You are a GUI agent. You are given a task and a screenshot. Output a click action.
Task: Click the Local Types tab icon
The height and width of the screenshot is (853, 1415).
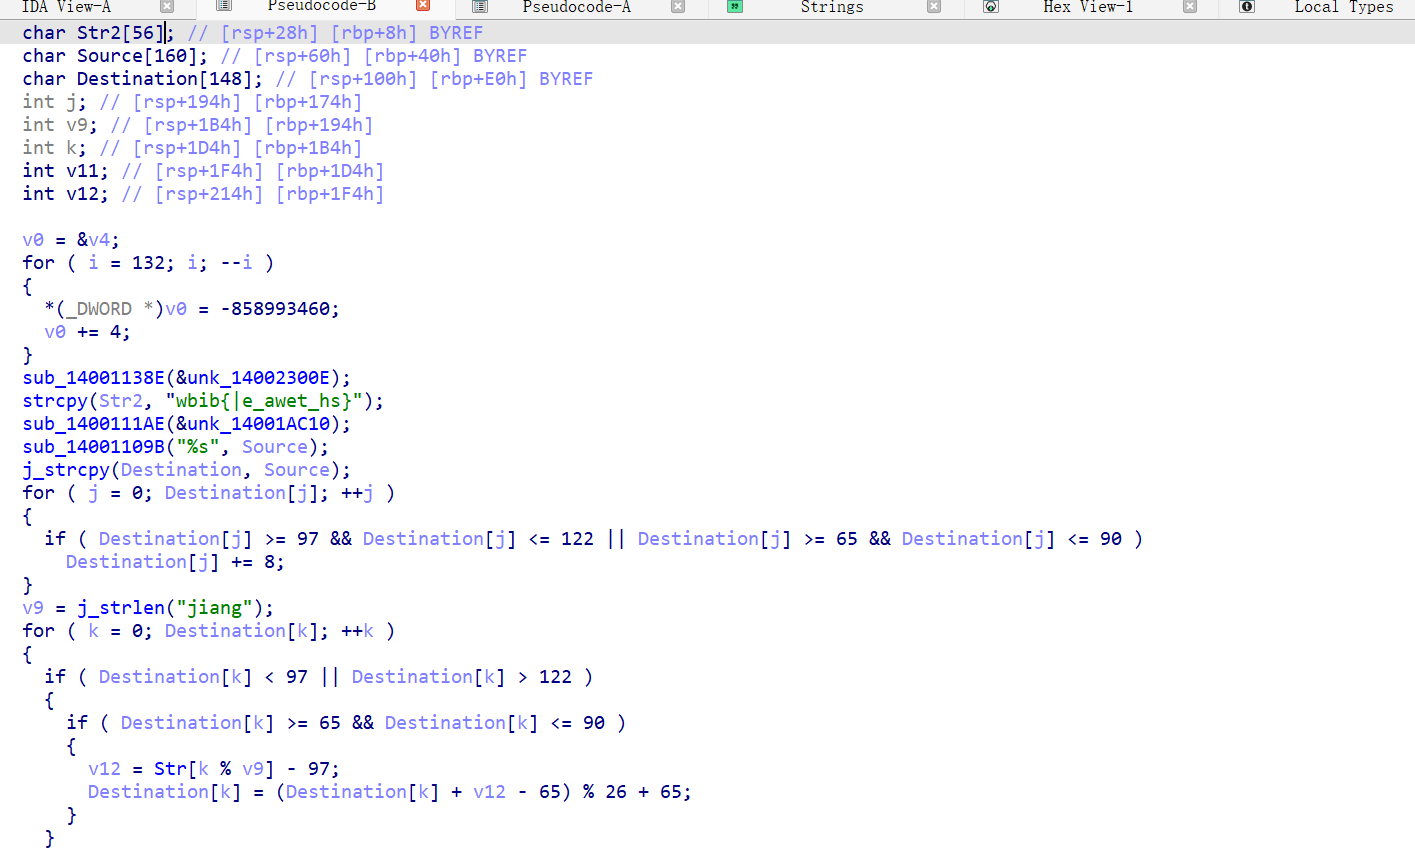click(x=1247, y=7)
